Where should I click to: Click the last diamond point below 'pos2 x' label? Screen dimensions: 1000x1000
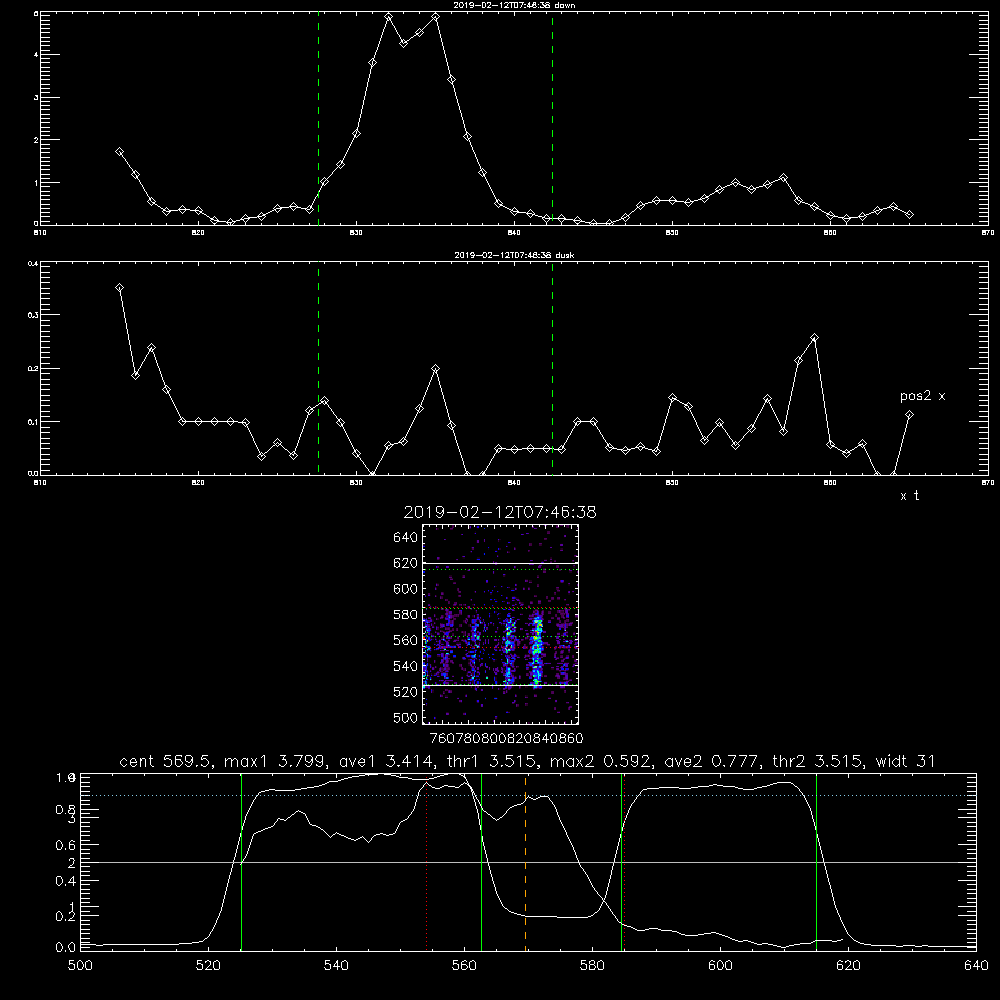(x=909, y=415)
